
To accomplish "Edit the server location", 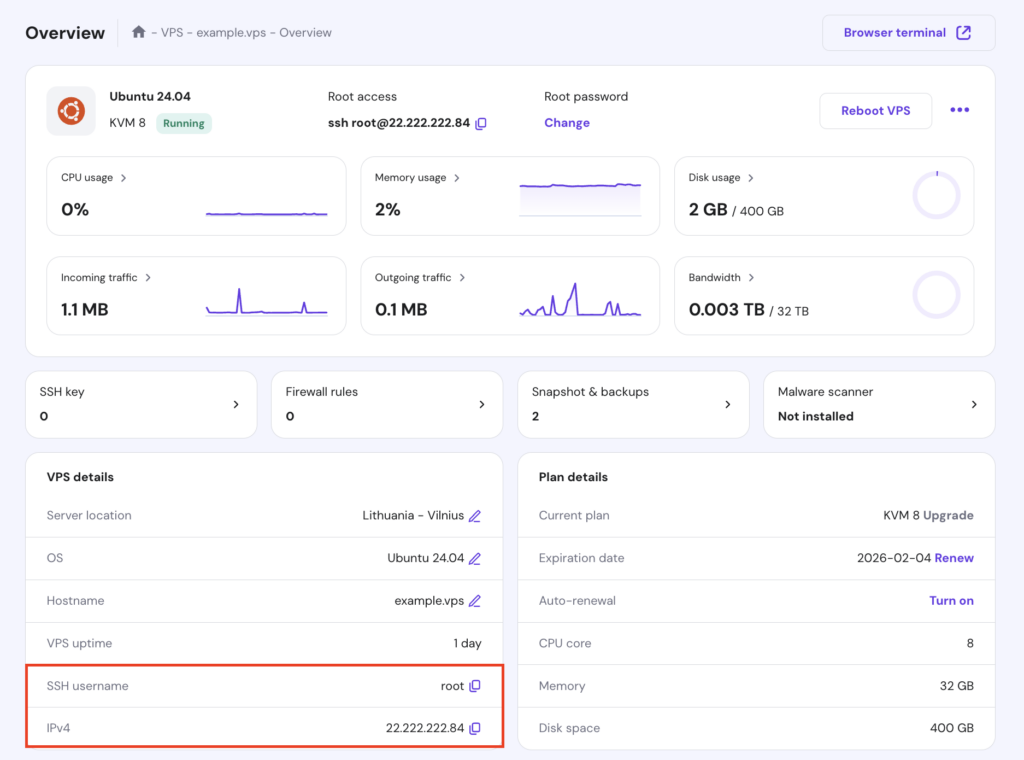I will pyautogui.click(x=473, y=516).
